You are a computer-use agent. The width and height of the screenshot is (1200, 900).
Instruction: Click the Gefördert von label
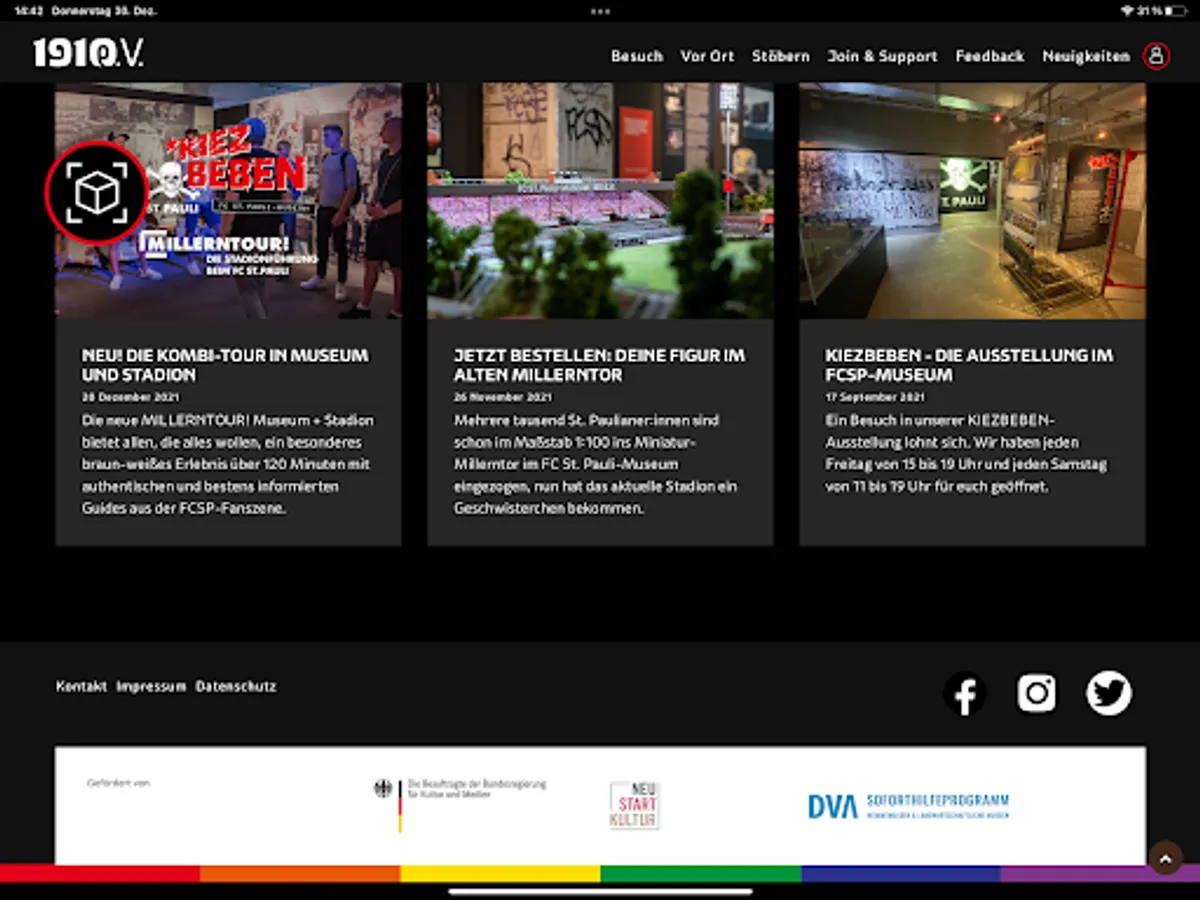tap(119, 783)
